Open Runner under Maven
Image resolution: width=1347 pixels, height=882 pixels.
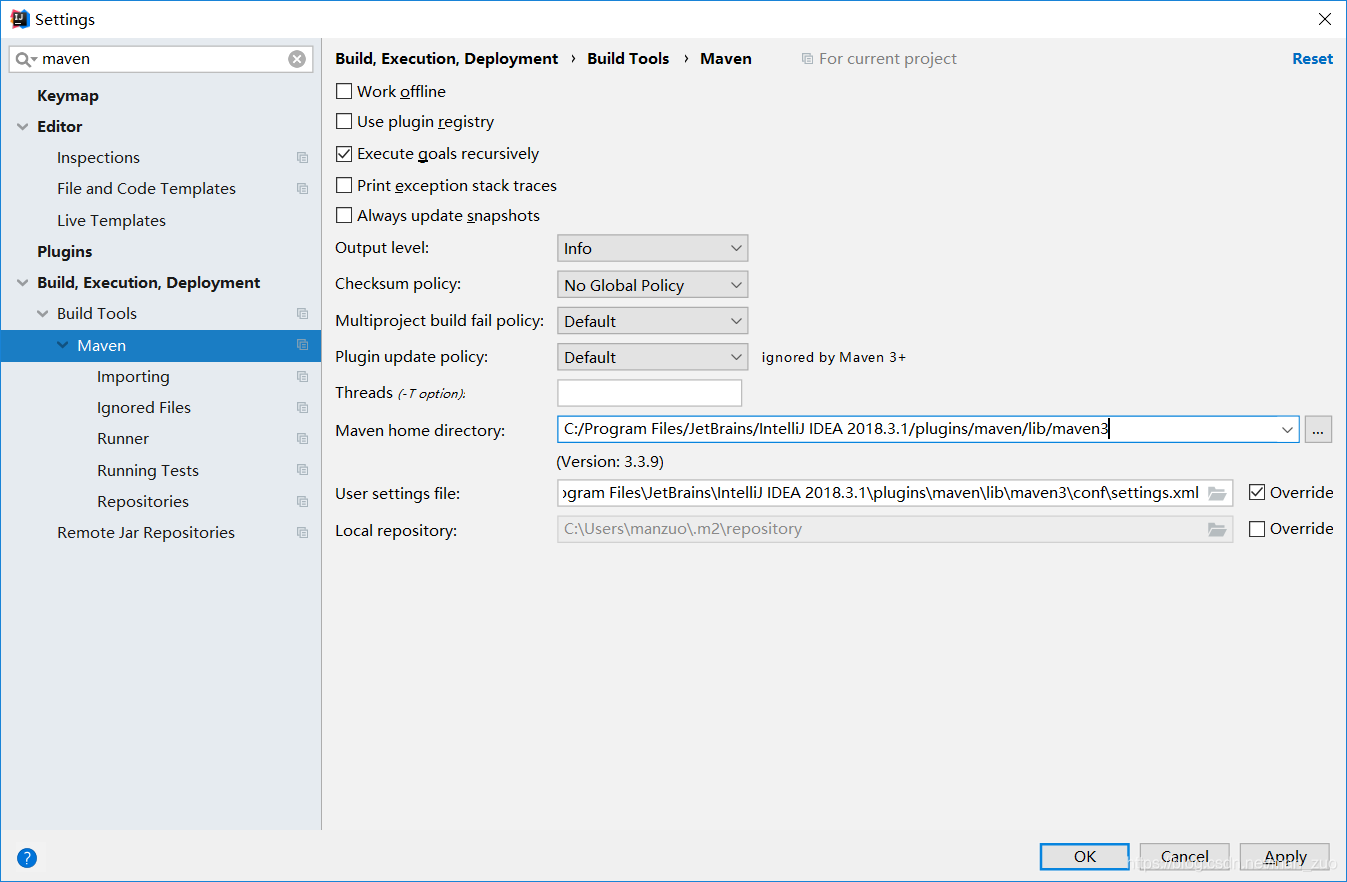(123, 439)
